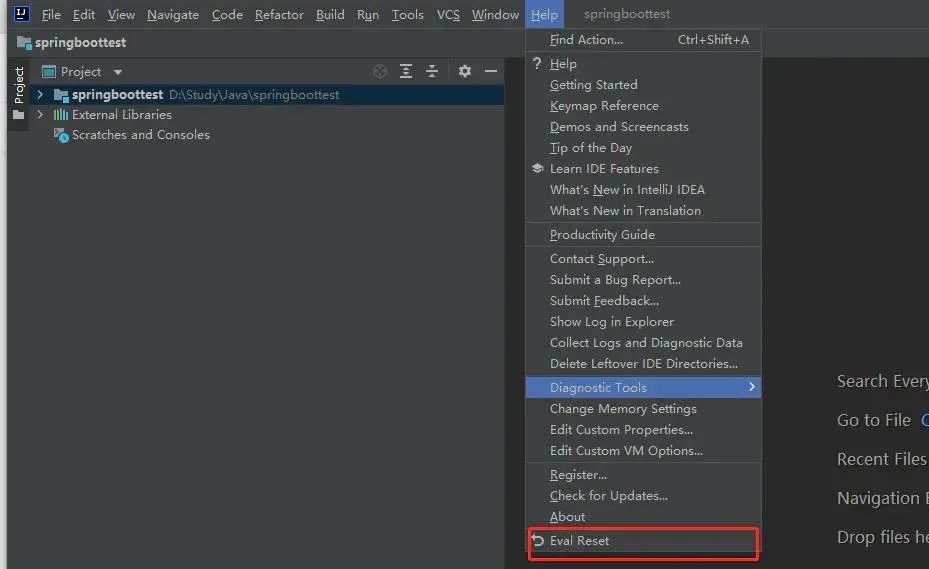Toggle the vertical Project tool window tab
This screenshot has height=569, width=929.
18,86
